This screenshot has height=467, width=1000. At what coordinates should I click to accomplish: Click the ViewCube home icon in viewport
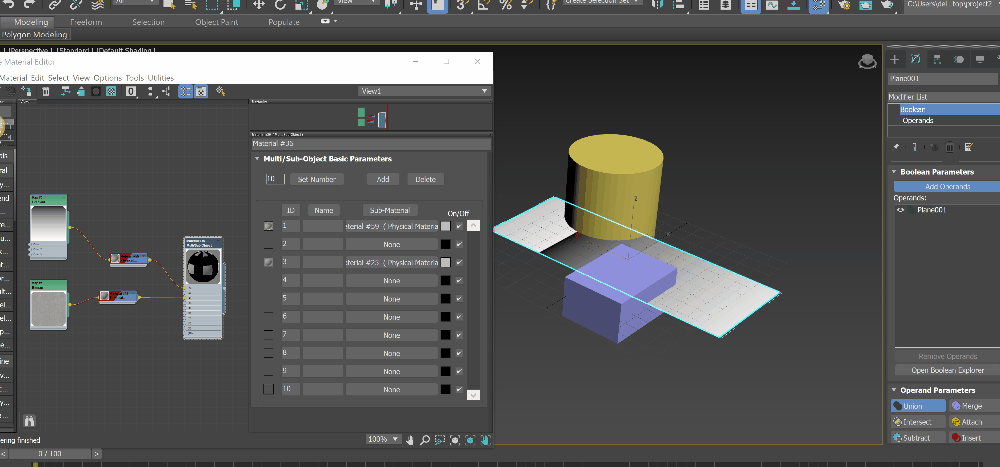(866, 62)
